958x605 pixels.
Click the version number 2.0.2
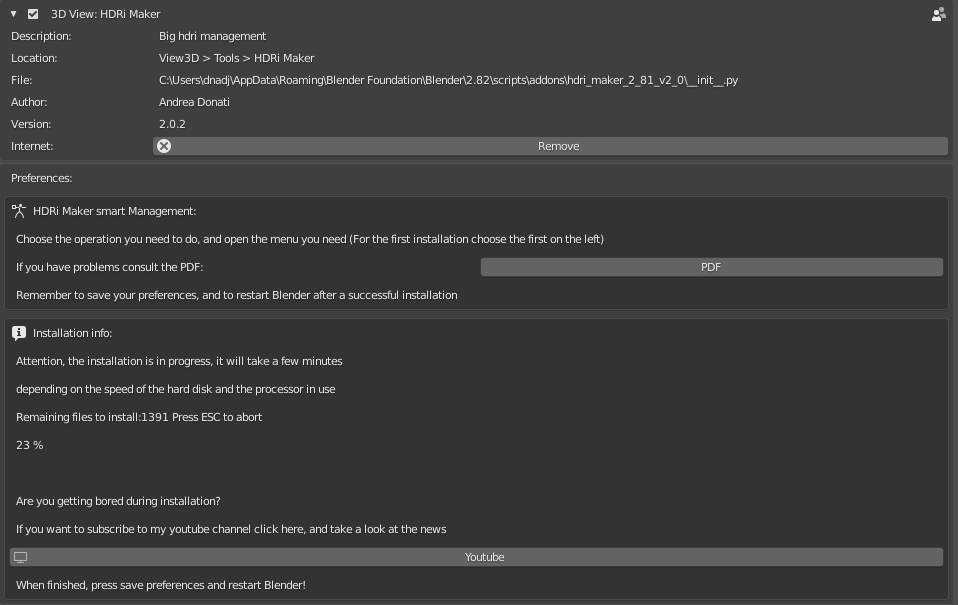coord(172,124)
